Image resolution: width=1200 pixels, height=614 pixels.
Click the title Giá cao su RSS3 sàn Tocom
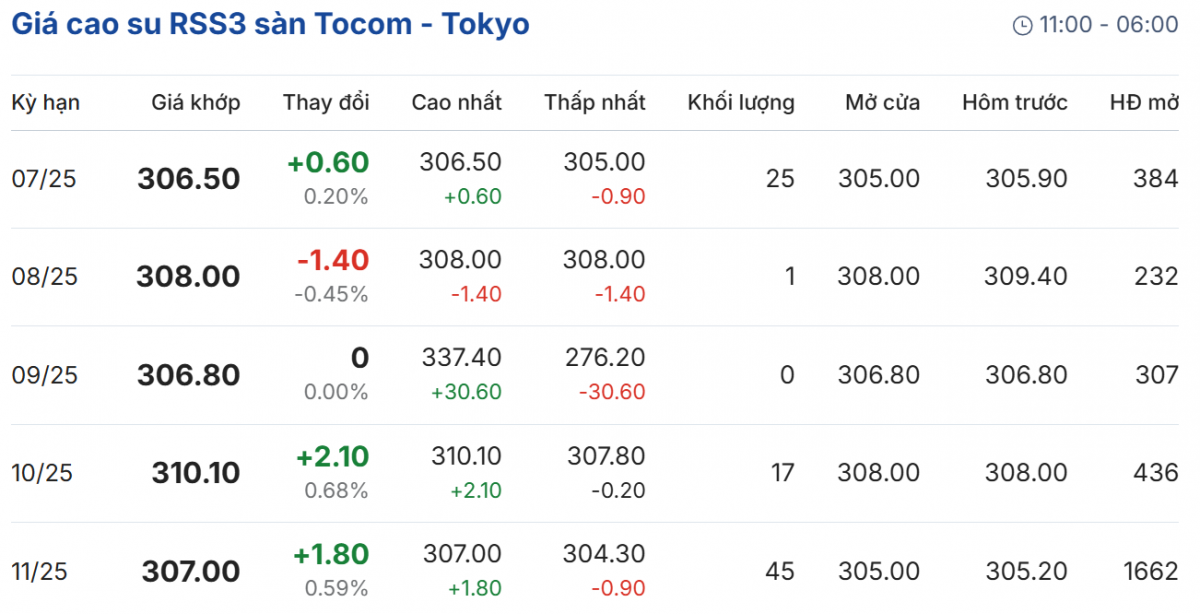270,24
